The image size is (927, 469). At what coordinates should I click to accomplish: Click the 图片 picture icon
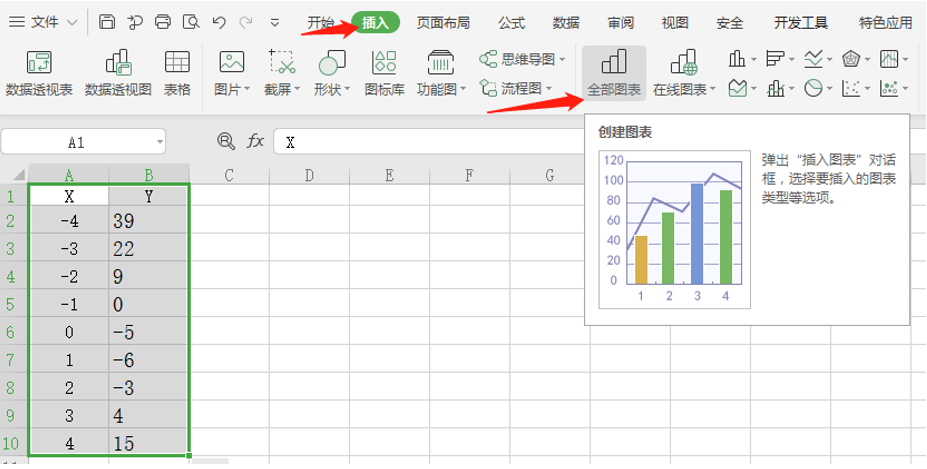coord(232,62)
